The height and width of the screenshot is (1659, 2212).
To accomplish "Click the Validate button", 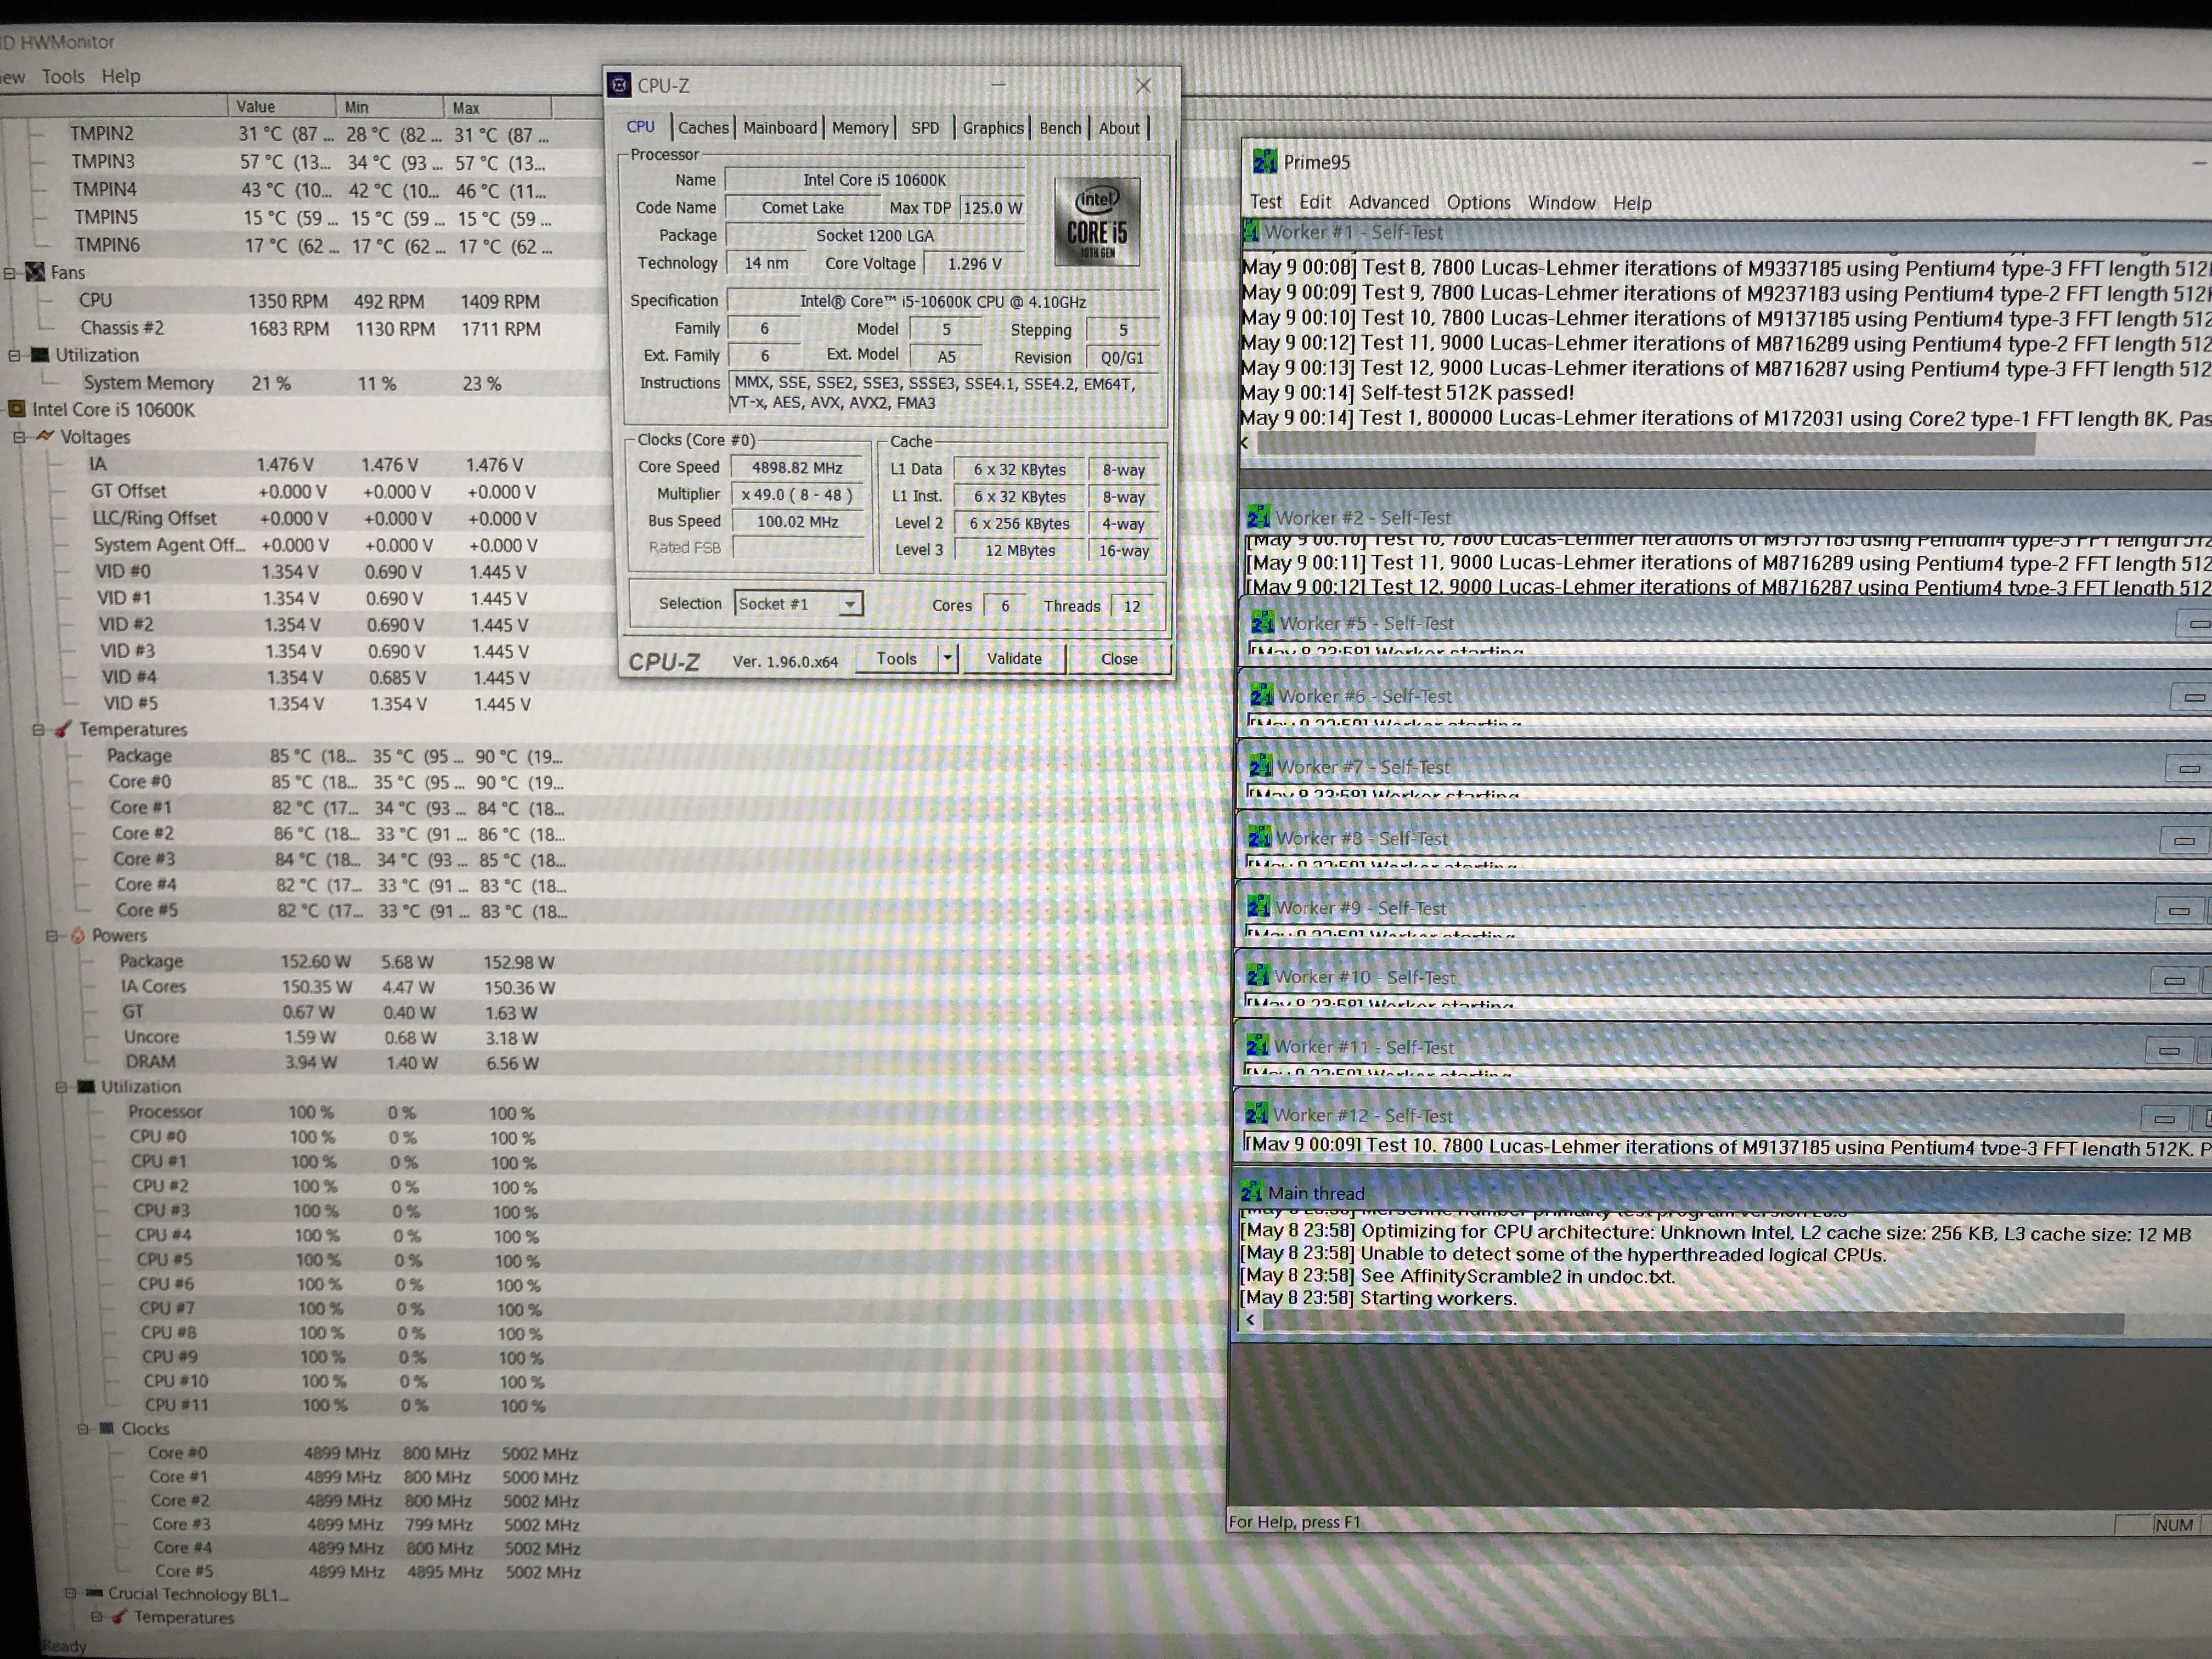I will [x=1014, y=658].
